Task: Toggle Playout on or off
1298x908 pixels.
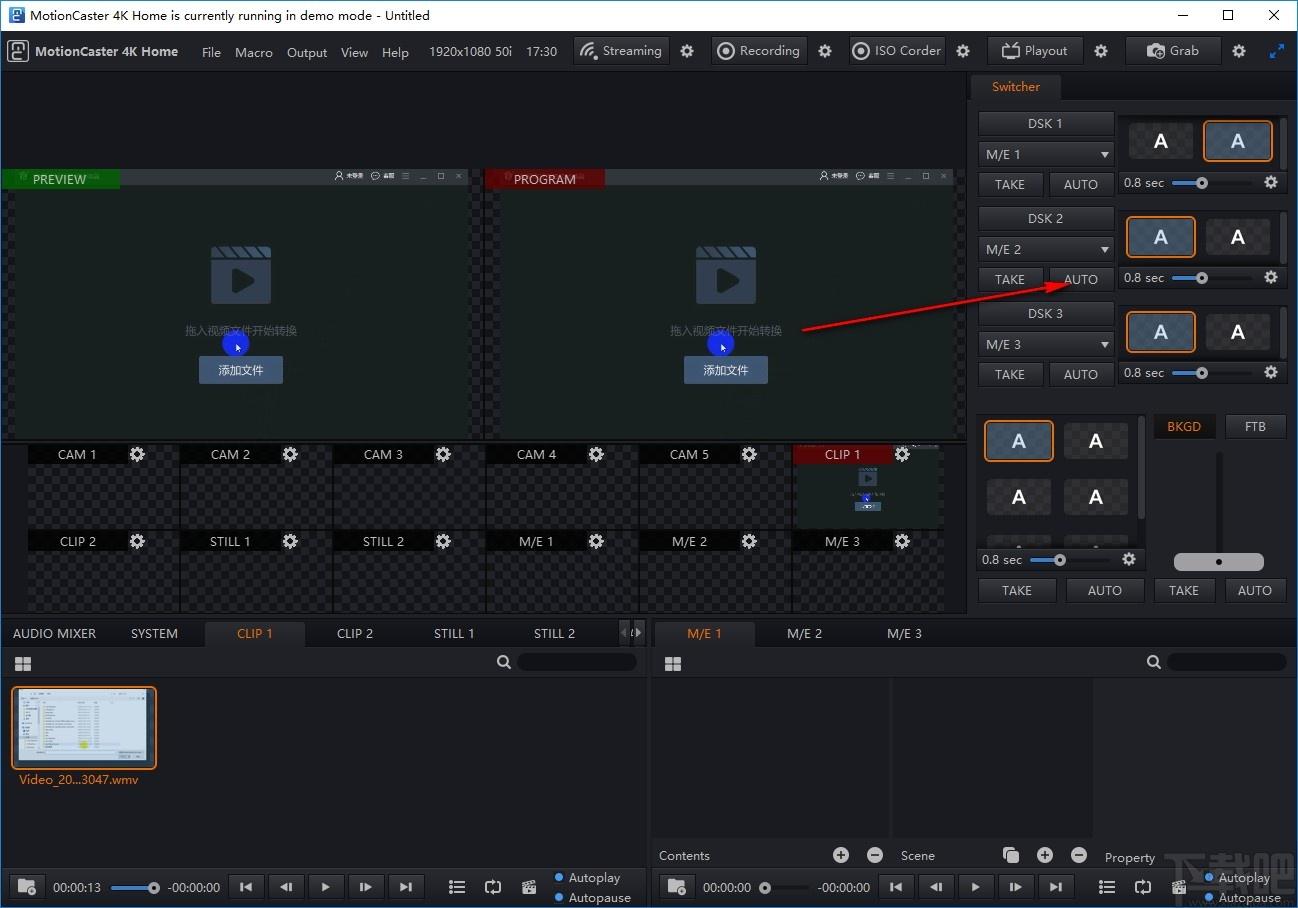Action: [1035, 51]
